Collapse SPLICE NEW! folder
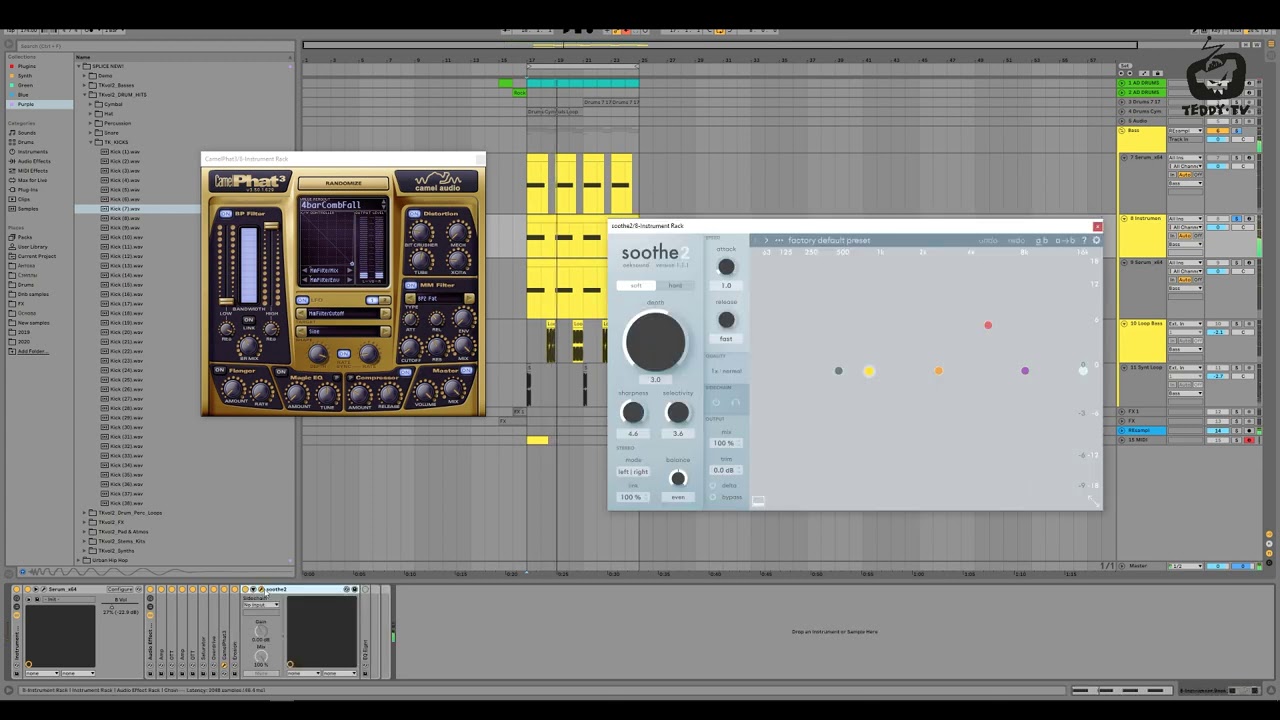This screenshot has height=720, width=1280. click(79, 66)
